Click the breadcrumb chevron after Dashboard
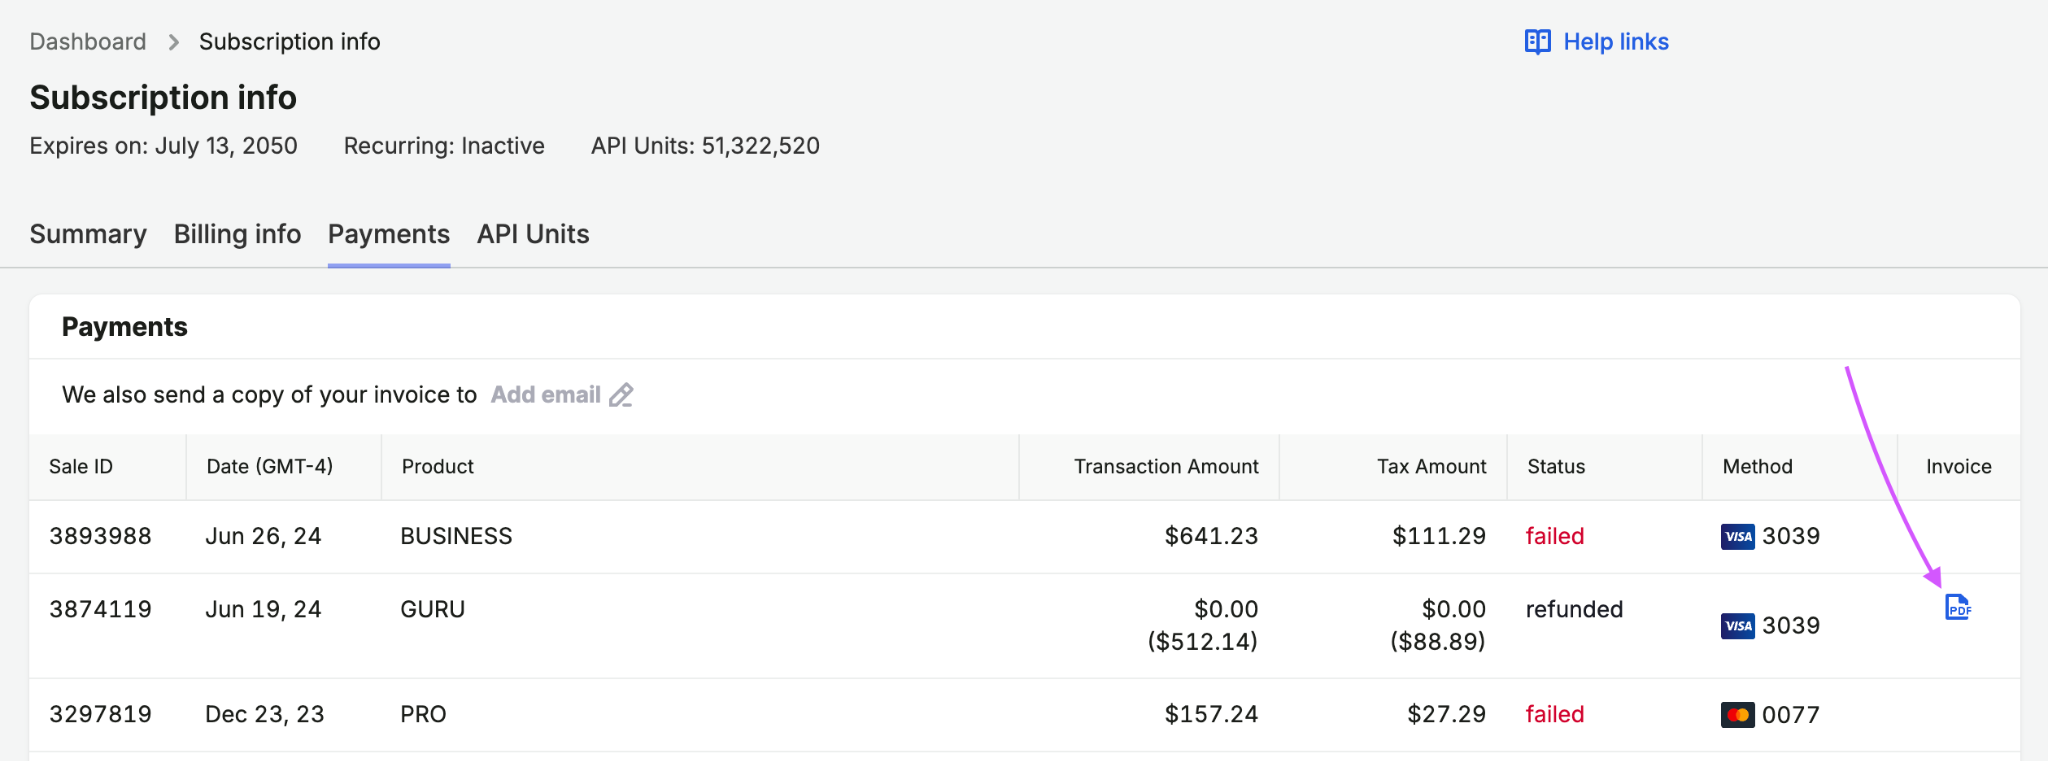The image size is (2048, 761). (x=173, y=42)
